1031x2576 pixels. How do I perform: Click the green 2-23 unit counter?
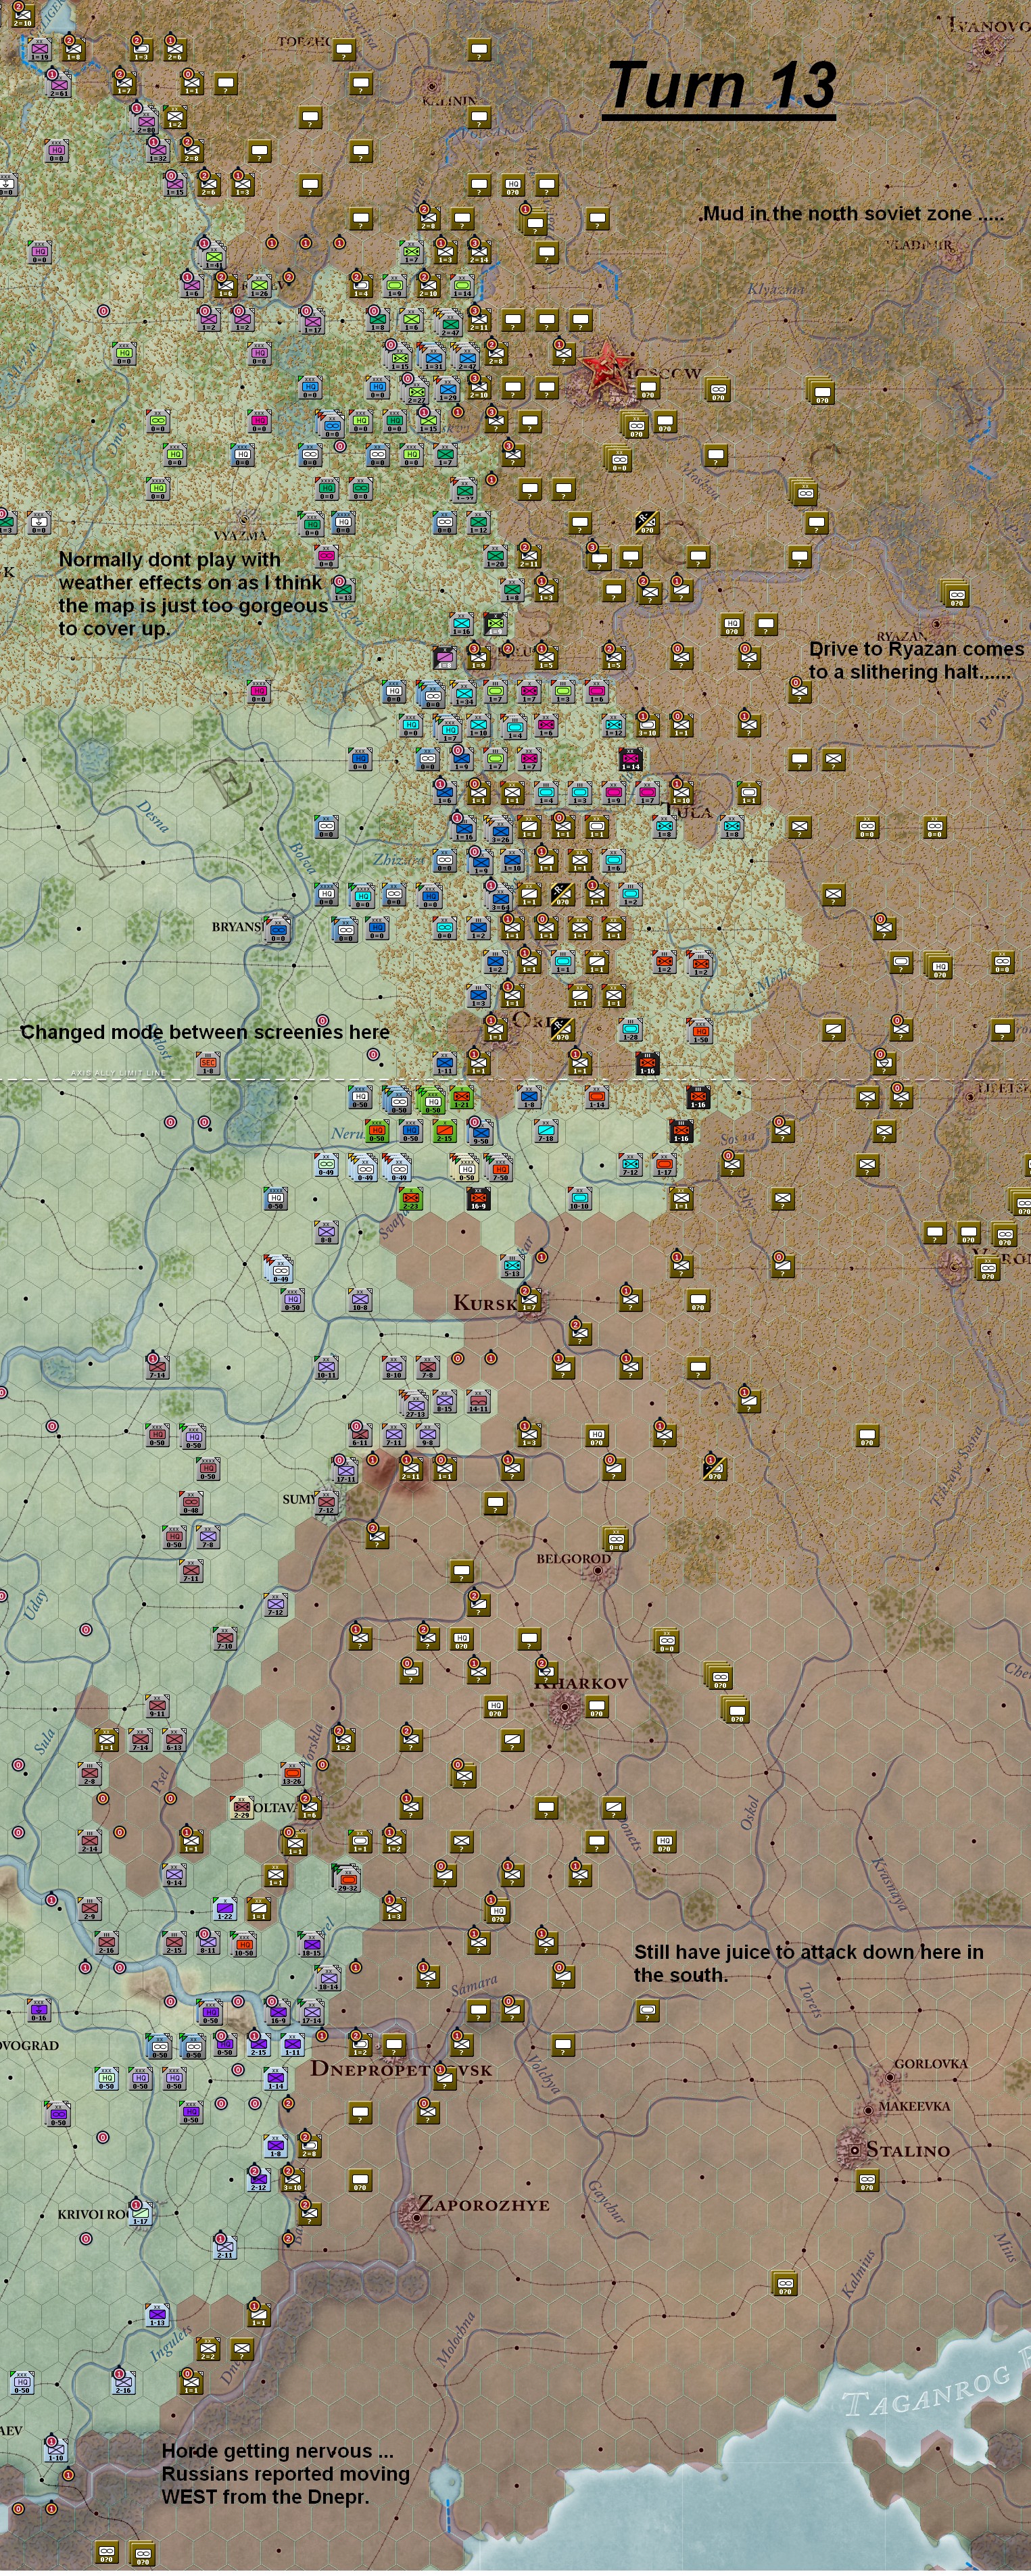click(x=411, y=1198)
